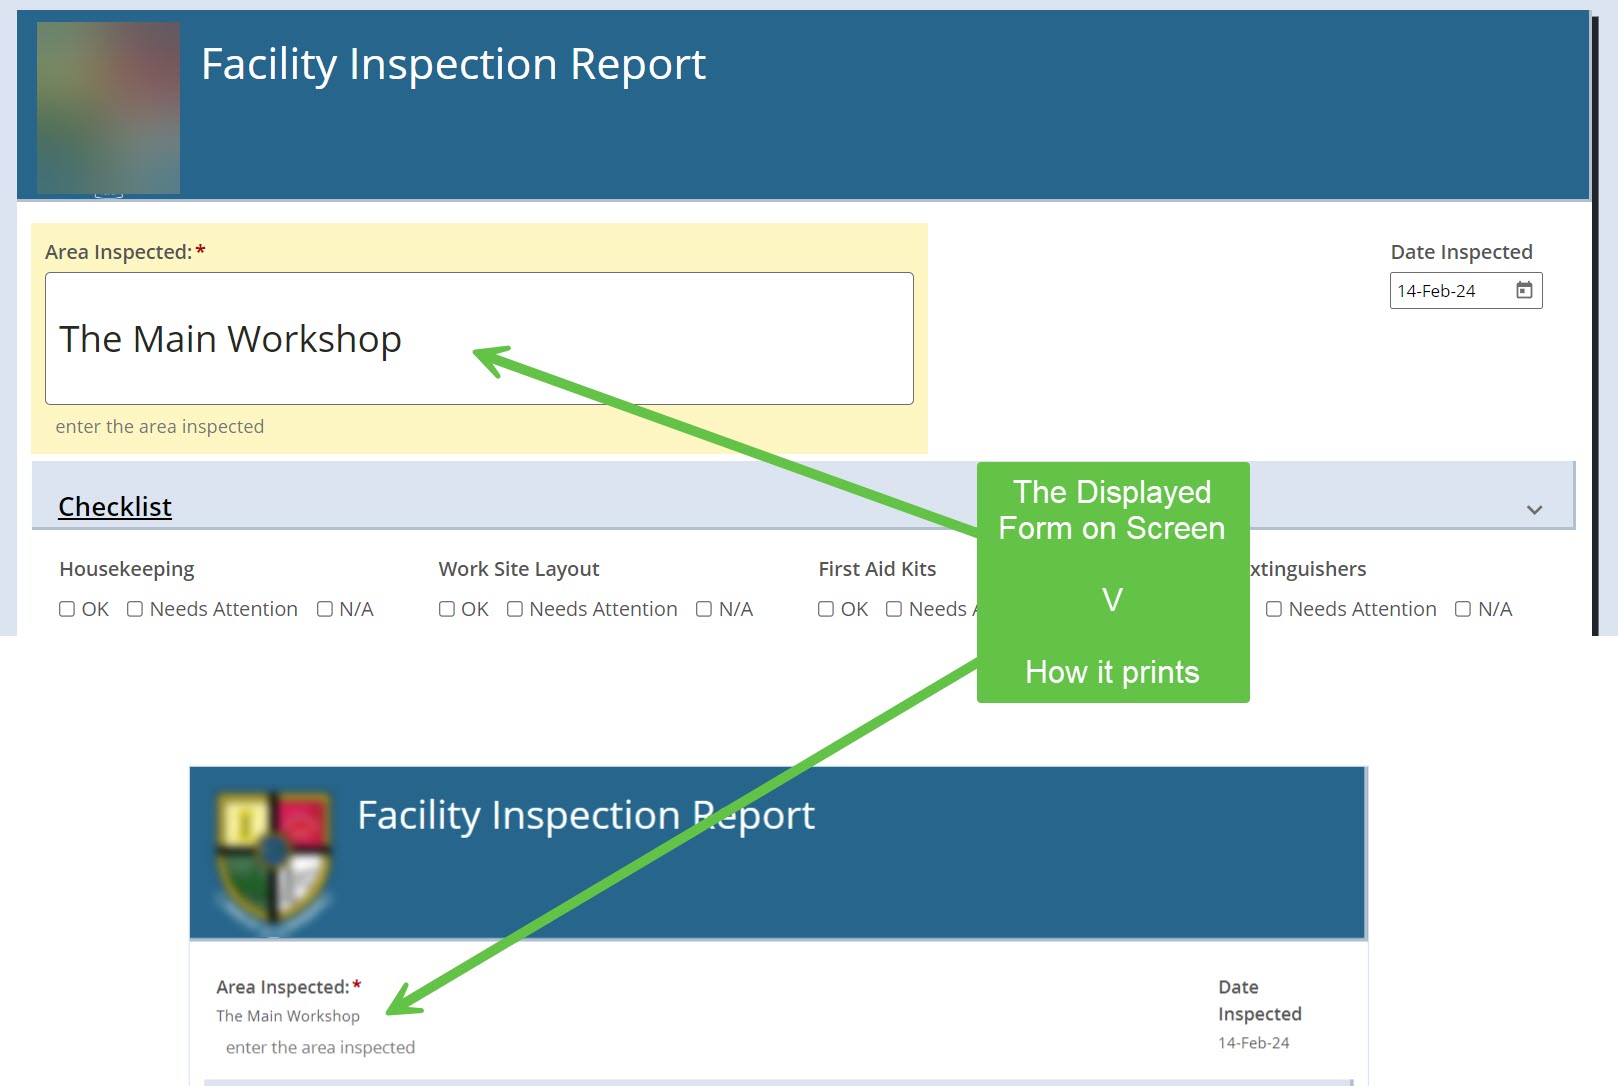This screenshot has width=1618, height=1086.
Task: Click the First Aid Kits heading
Action: 877,569
